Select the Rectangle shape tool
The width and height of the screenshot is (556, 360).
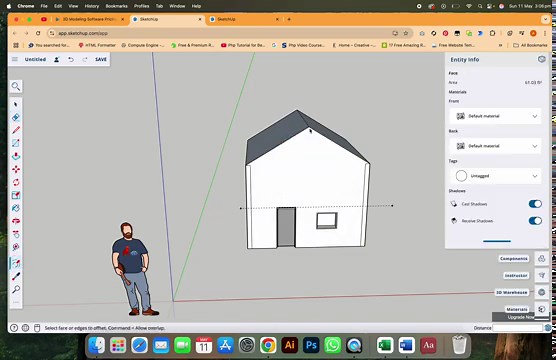16,143
